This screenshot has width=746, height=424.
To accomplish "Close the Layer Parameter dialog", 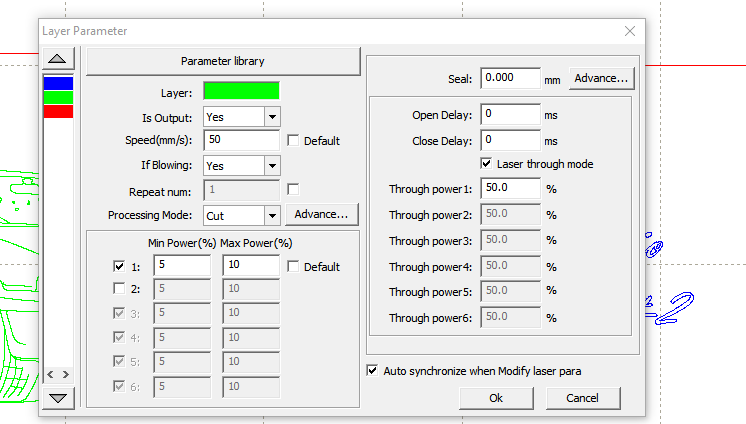I will (630, 31).
